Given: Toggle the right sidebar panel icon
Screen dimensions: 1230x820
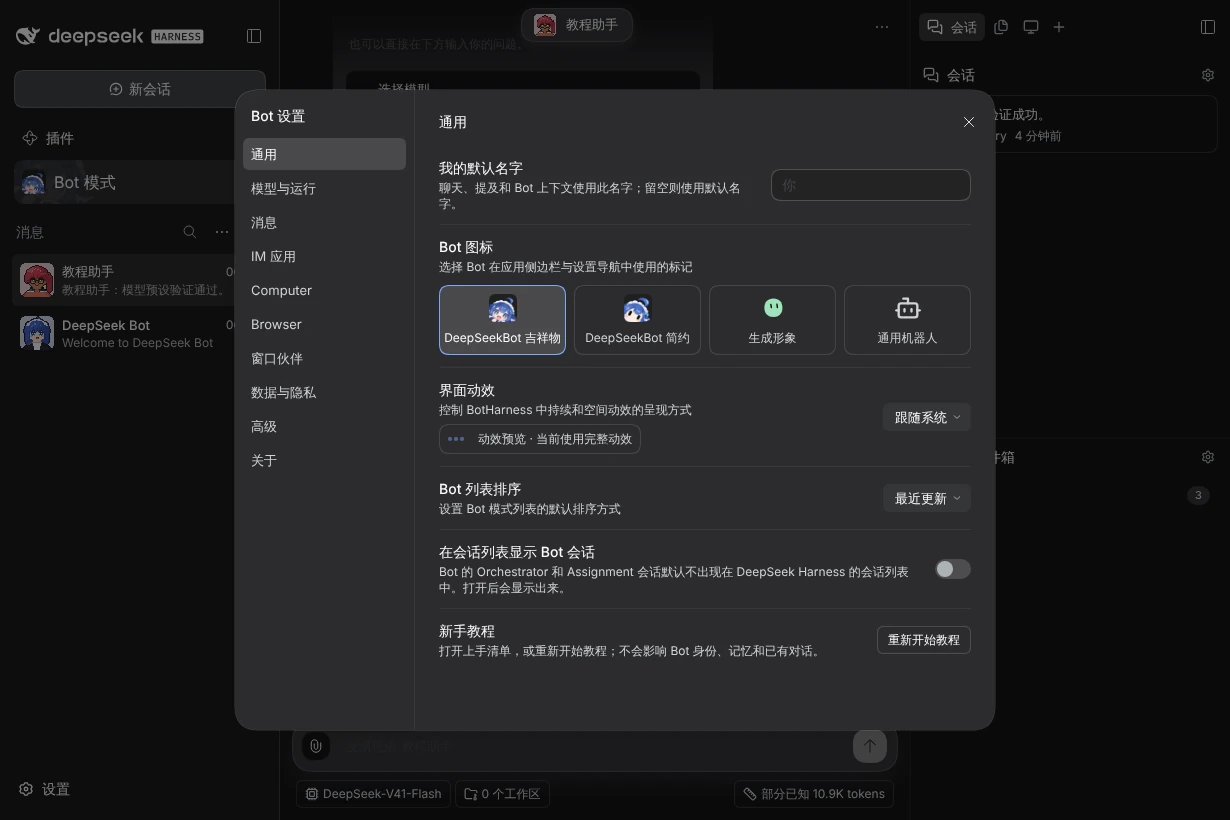Looking at the screenshot, I should 1207,27.
